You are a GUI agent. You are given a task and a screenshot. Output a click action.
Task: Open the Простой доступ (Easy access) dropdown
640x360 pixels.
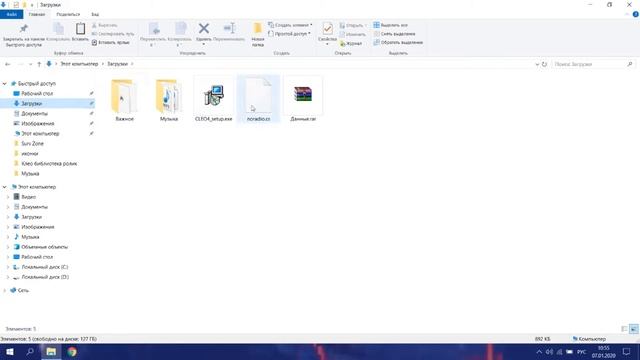pyautogui.click(x=289, y=34)
